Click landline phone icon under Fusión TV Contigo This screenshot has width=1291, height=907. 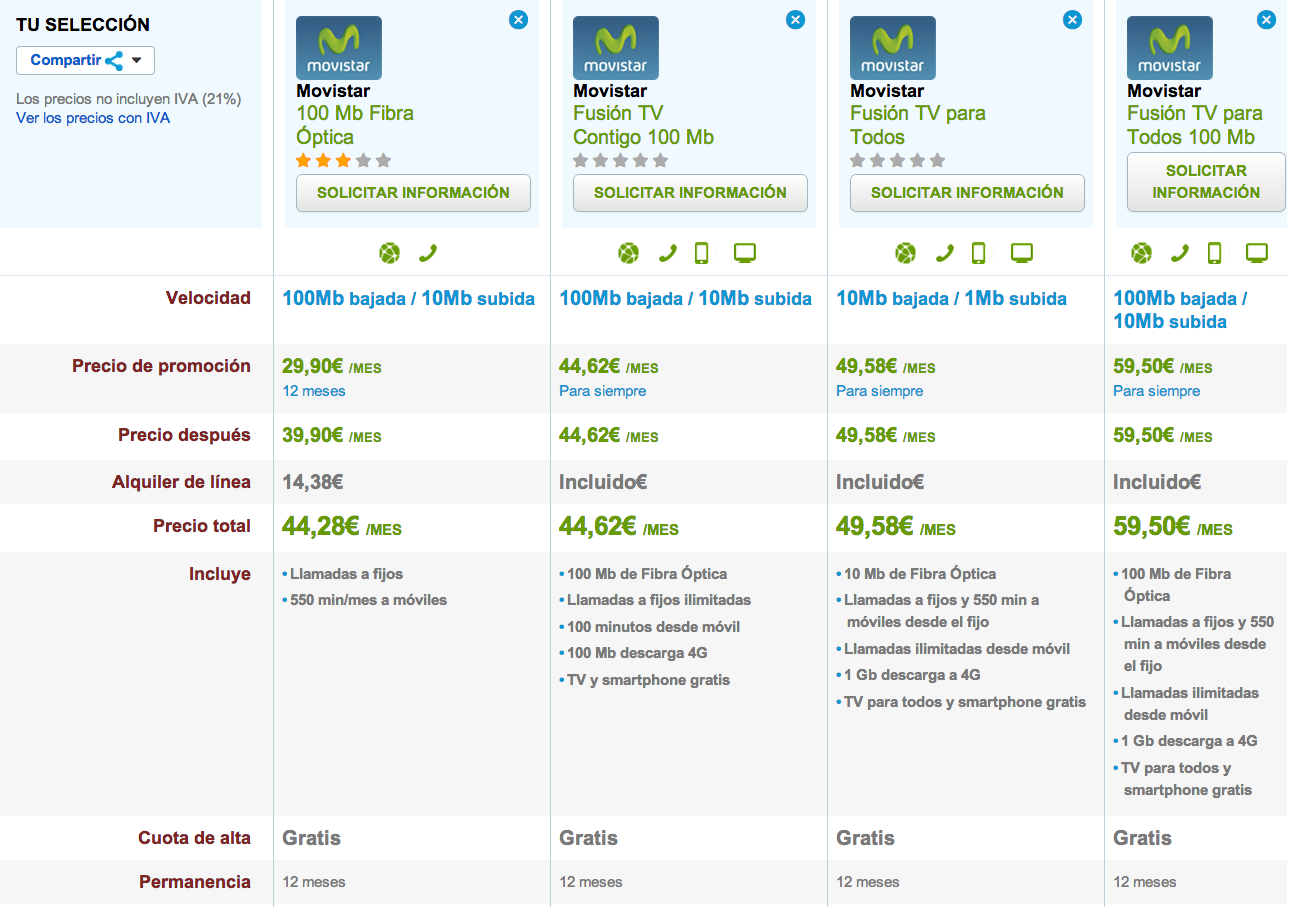[667, 253]
